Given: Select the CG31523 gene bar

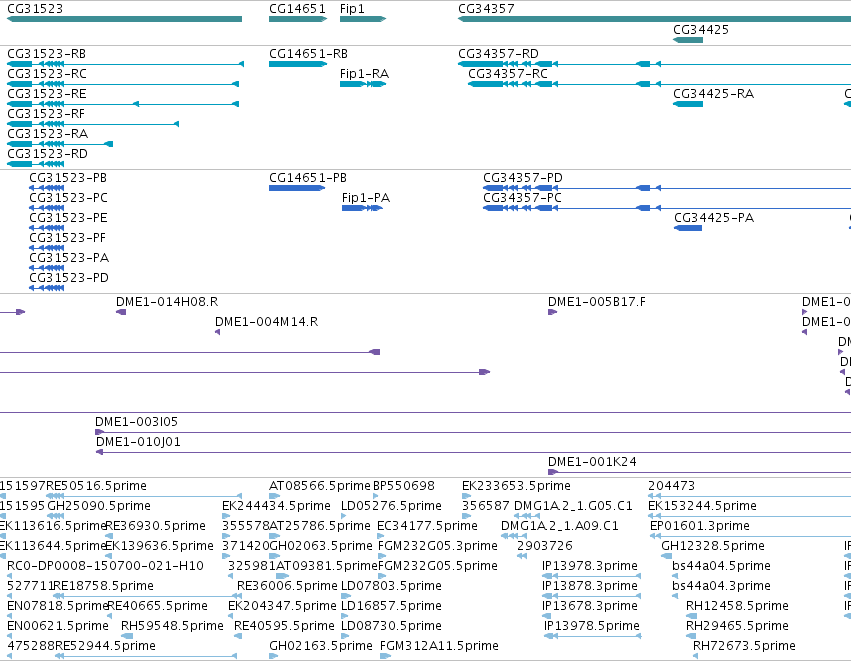Looking at the screenshot, I should click(124, 19).
